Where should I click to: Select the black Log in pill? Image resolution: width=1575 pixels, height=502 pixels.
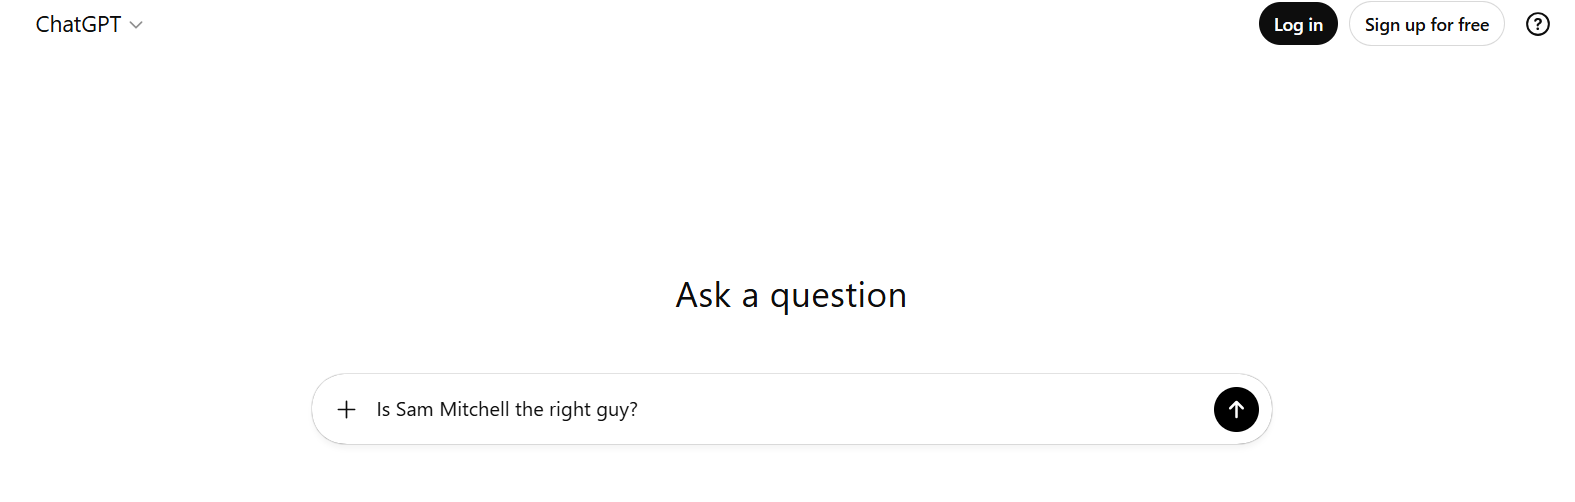(1297, 25)
